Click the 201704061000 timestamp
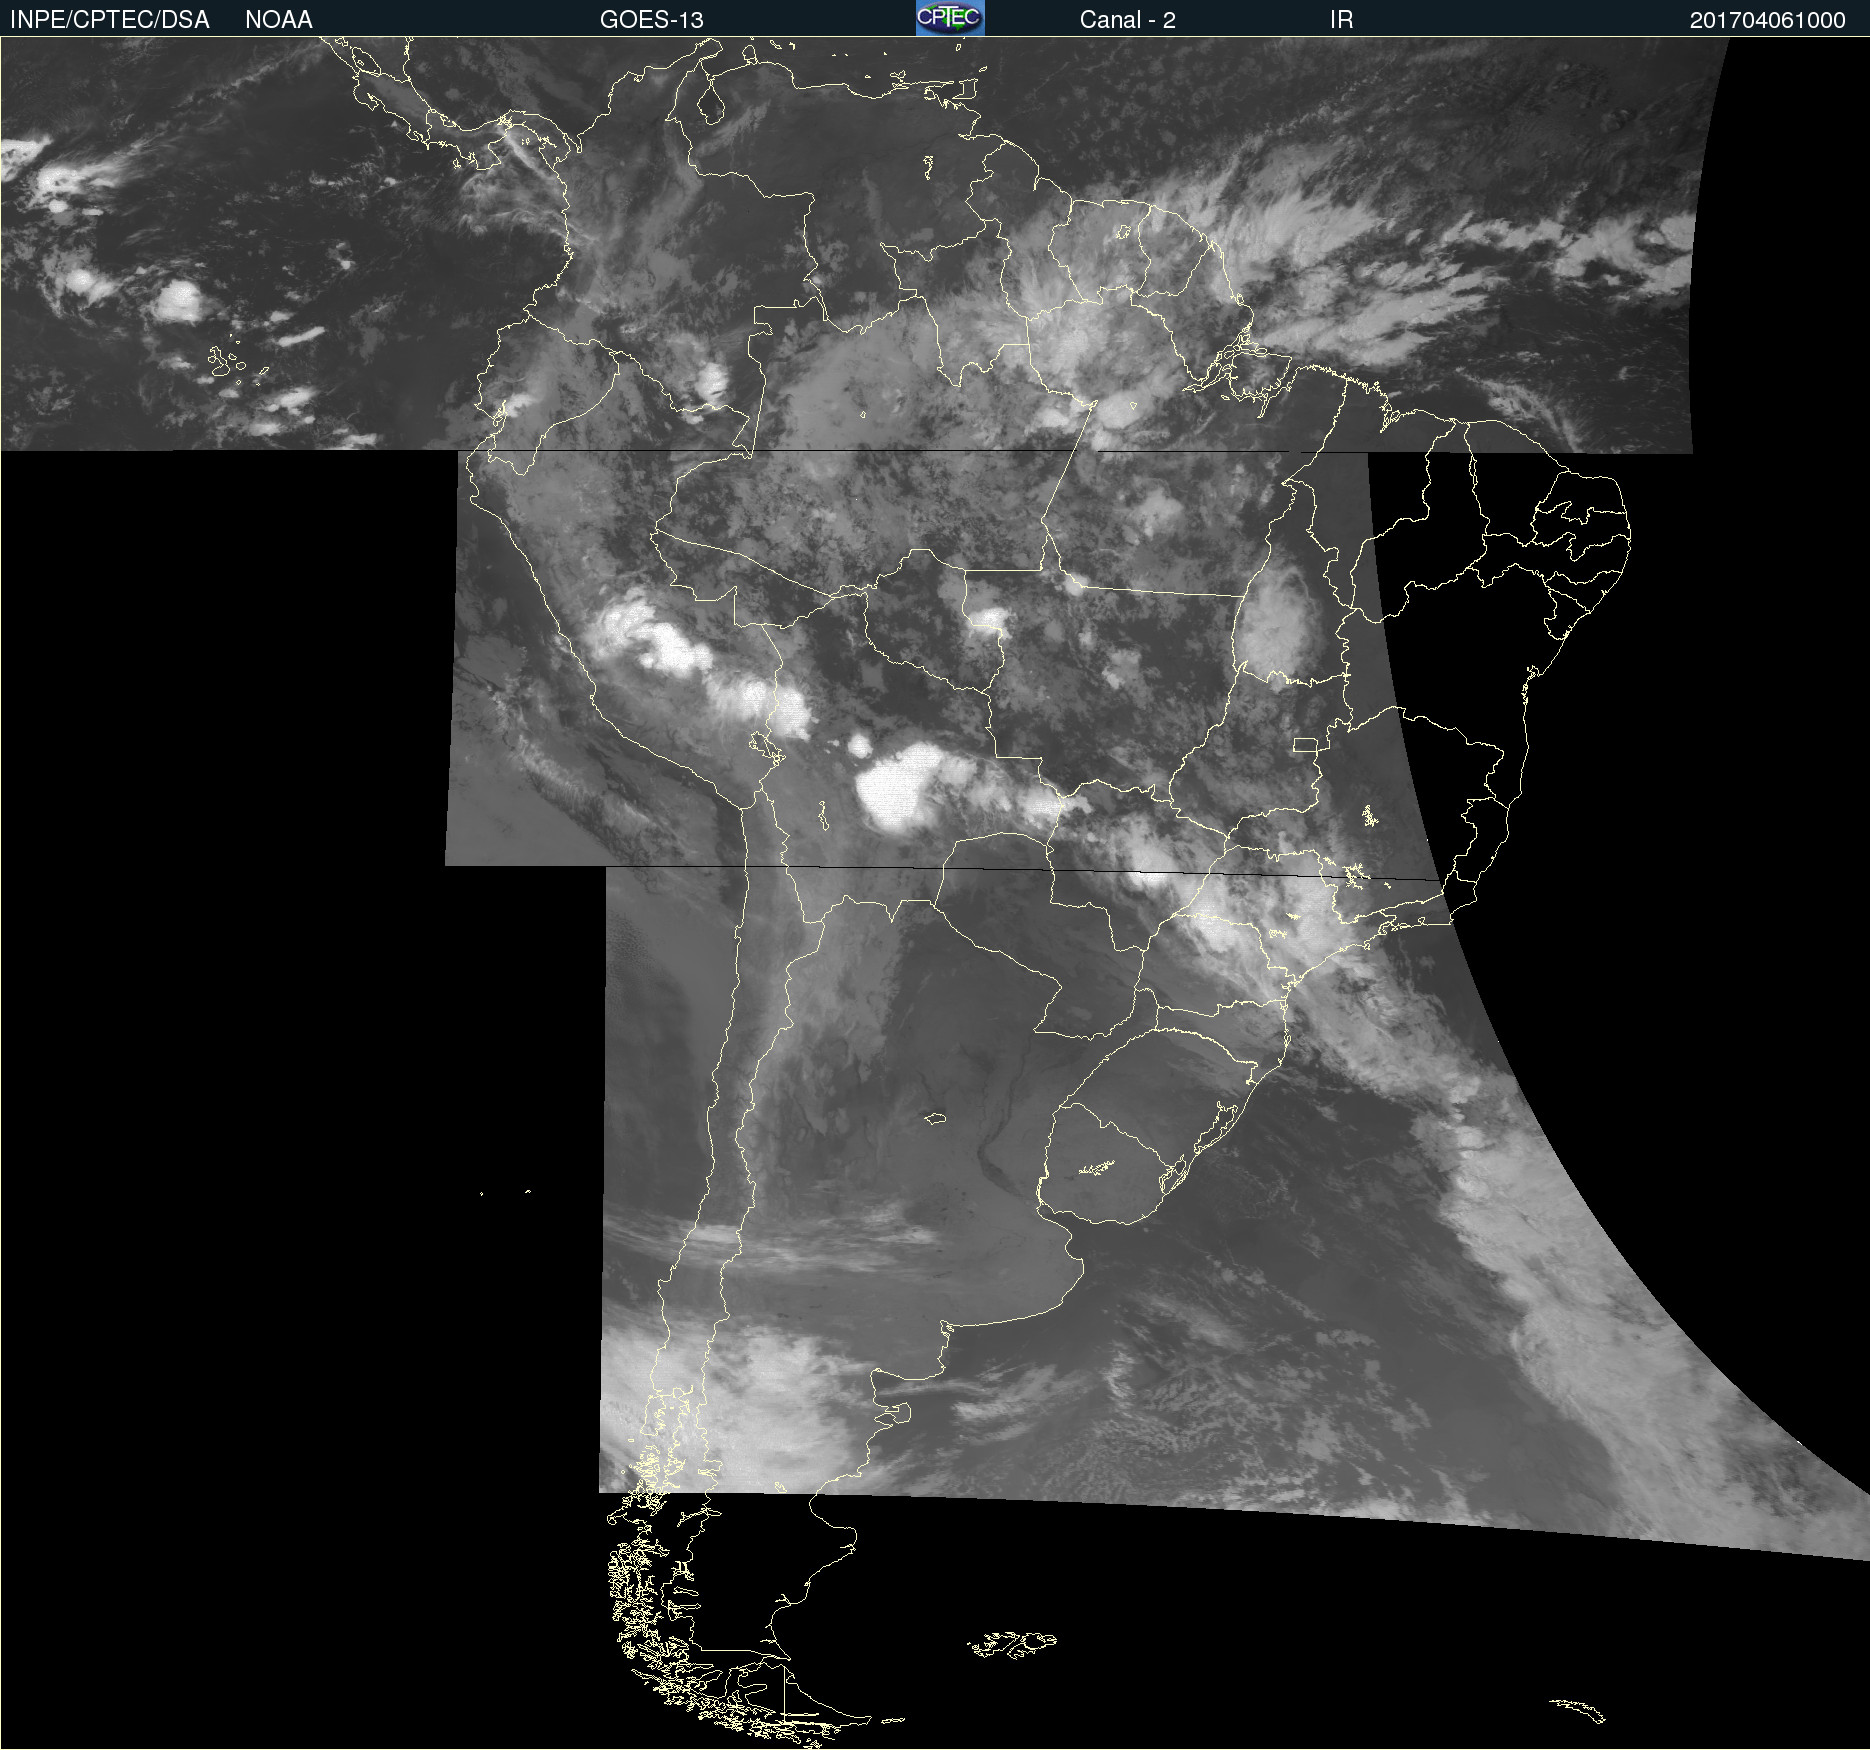 point(1767,20)
